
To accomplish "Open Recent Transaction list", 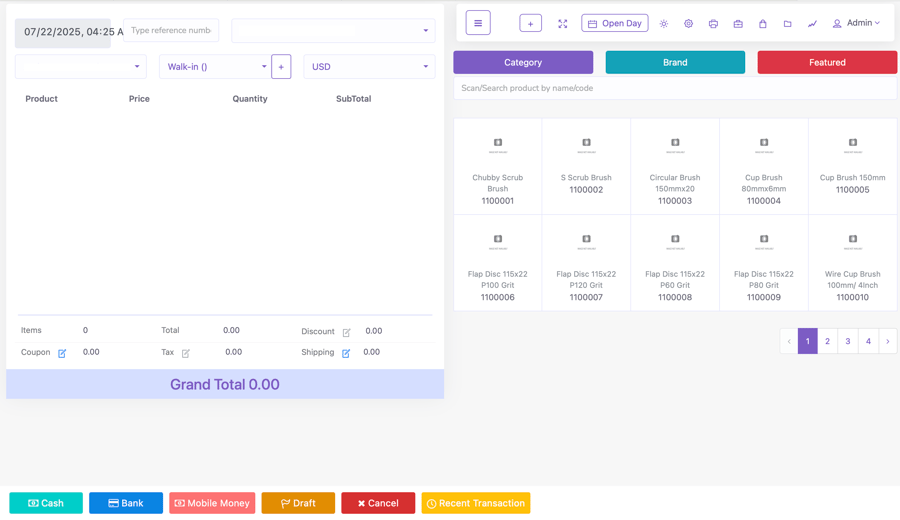I will tap(475, 503).
